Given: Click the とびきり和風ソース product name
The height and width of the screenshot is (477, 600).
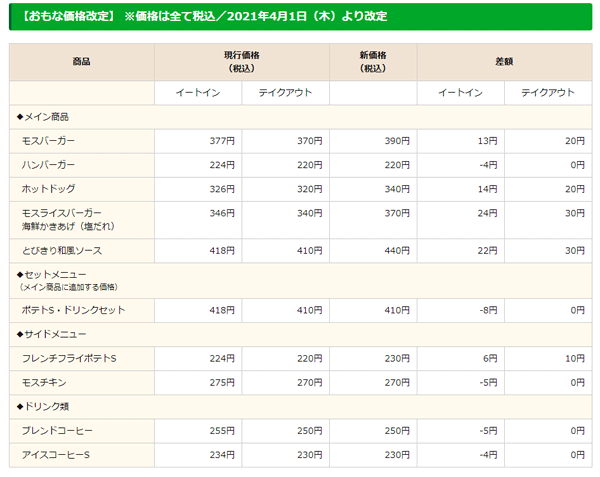Looking at the screenshot, I should pyautogui.click(x=62, y=251).
